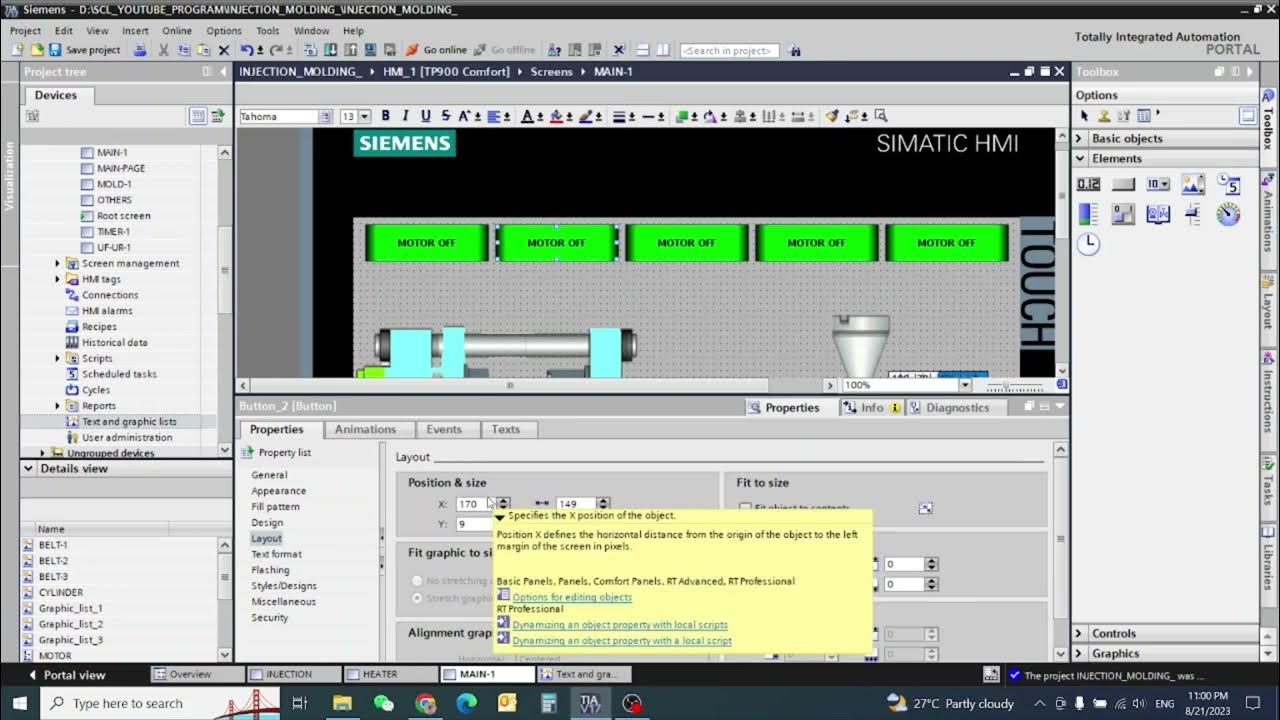The height and width of the screenshot is (720, 1280).
Task: Click the delete X icon in toolbar
Action: [x=223, y=50]
